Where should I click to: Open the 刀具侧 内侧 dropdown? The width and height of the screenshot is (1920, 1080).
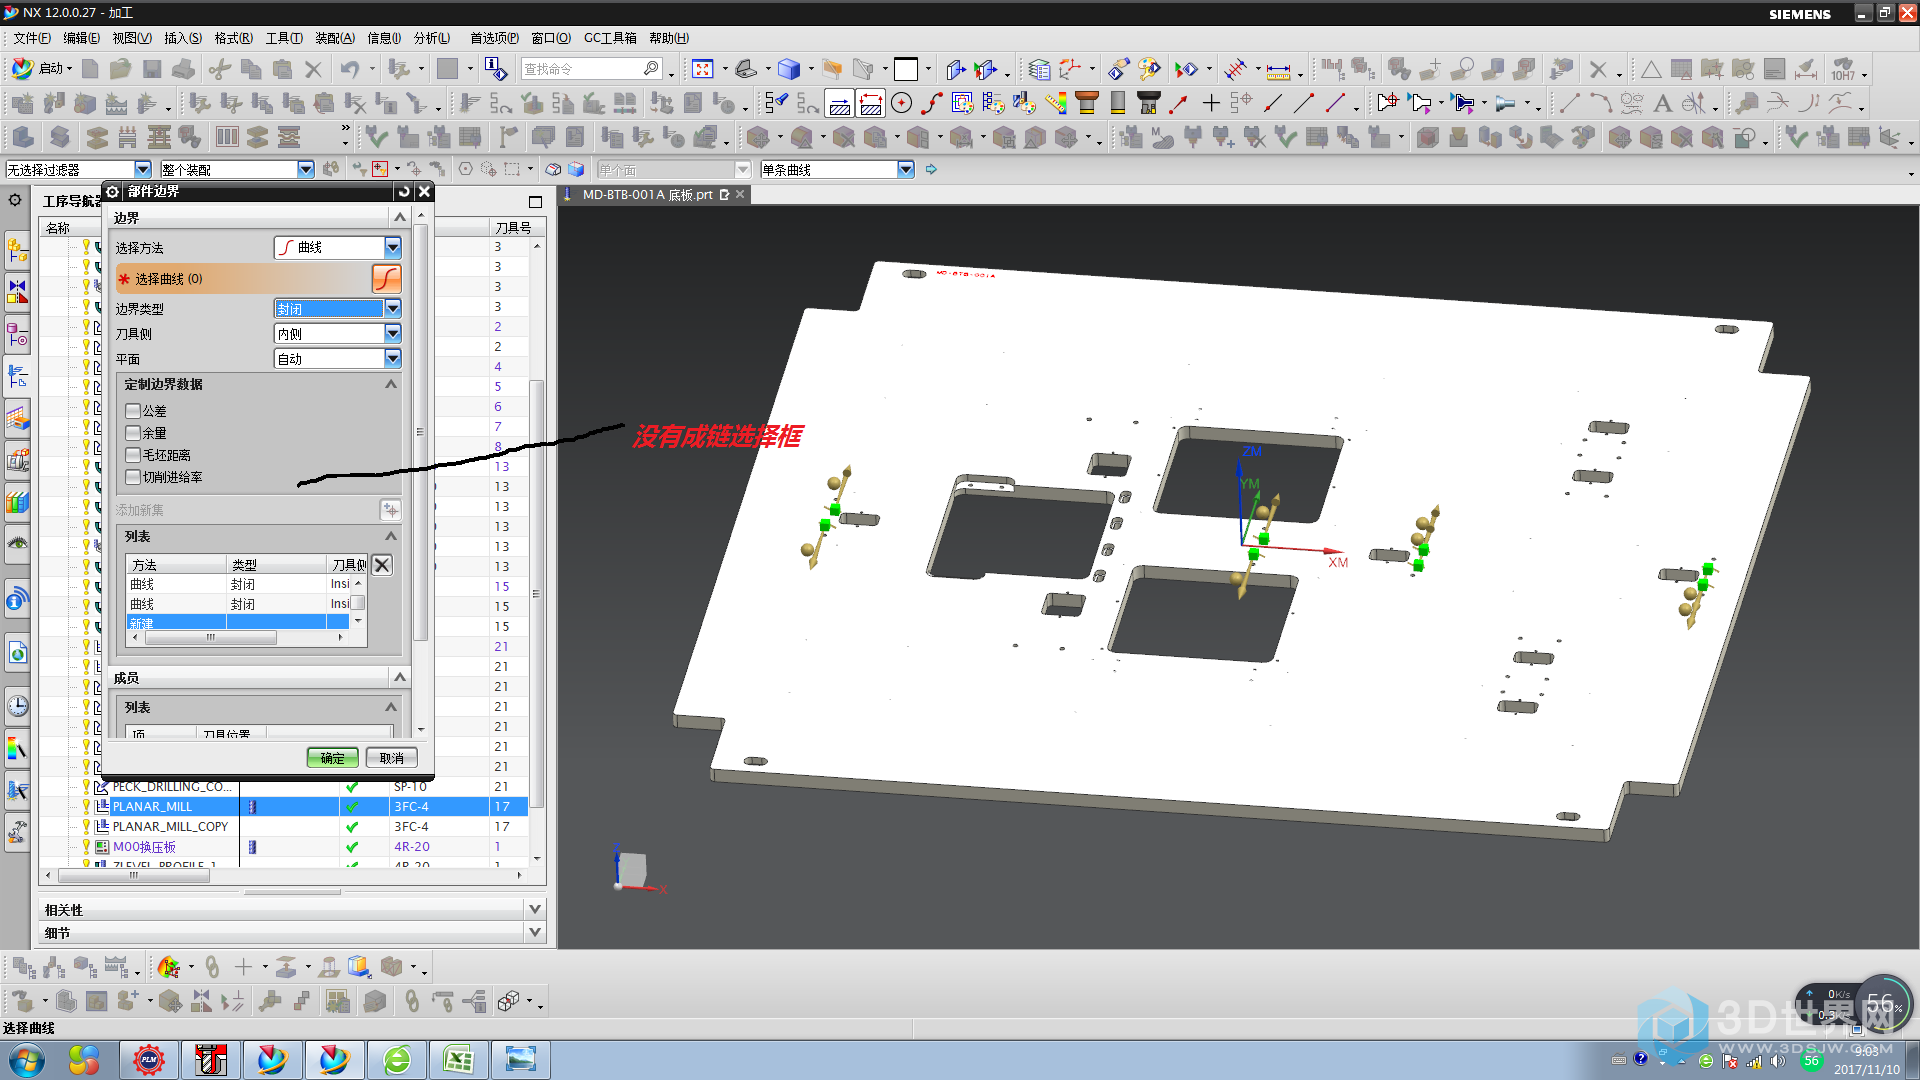(338, 333)
